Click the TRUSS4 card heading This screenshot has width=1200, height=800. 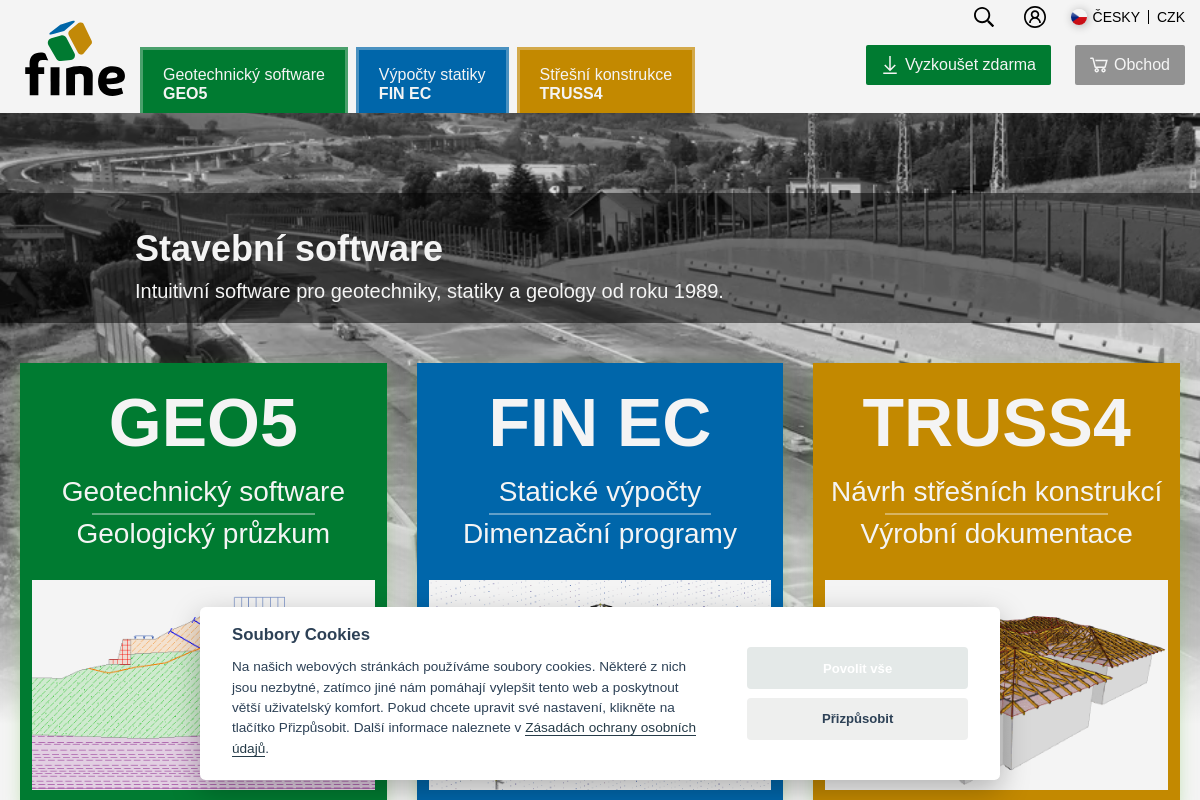(x=996, y=422)
